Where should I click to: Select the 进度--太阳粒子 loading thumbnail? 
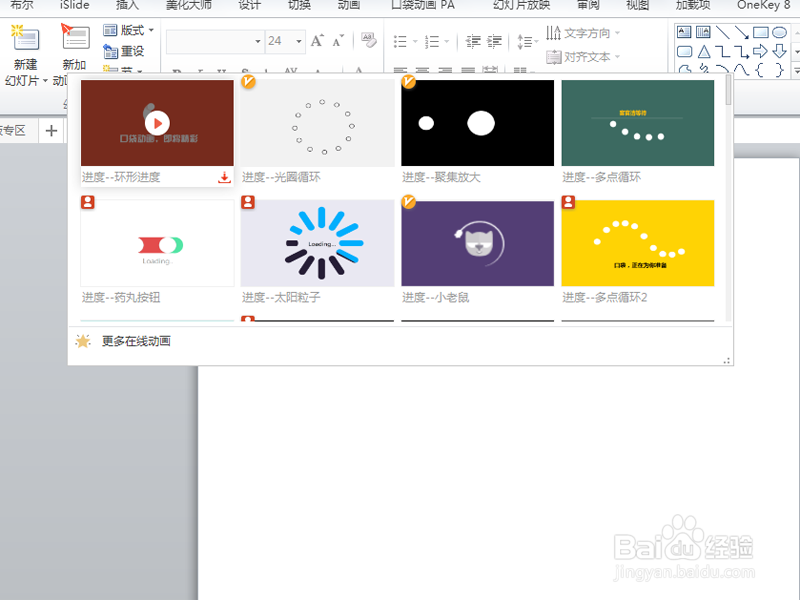[x=317, y=243]
